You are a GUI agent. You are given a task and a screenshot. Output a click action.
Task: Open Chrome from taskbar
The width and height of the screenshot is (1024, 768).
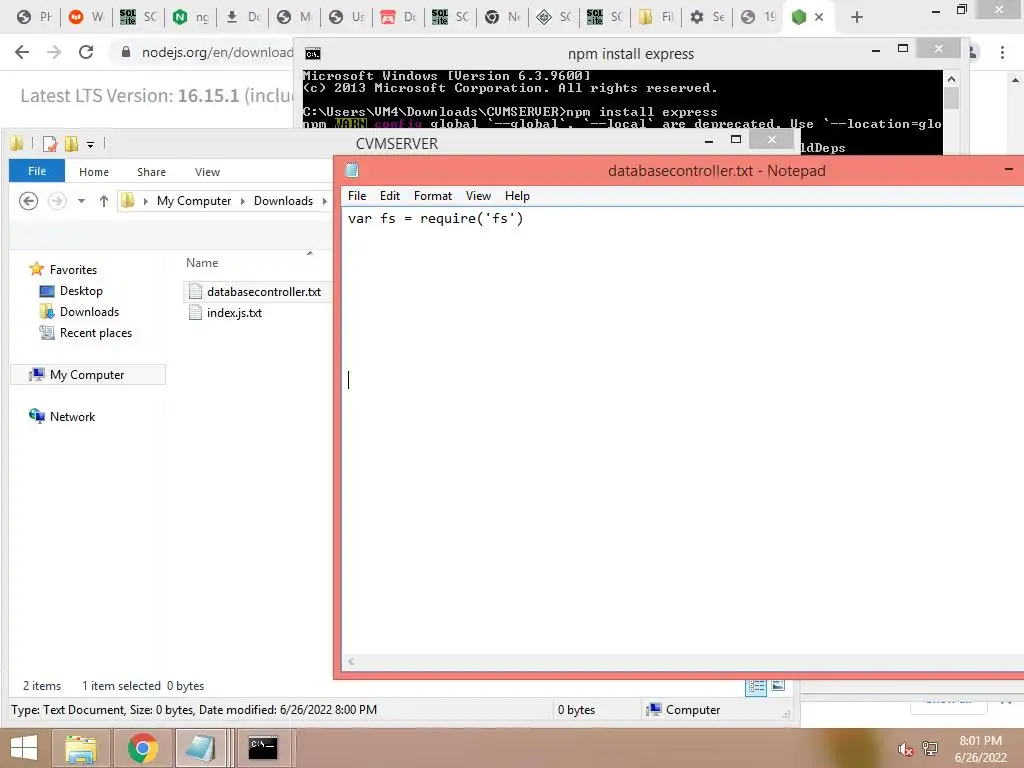point(142,748)
